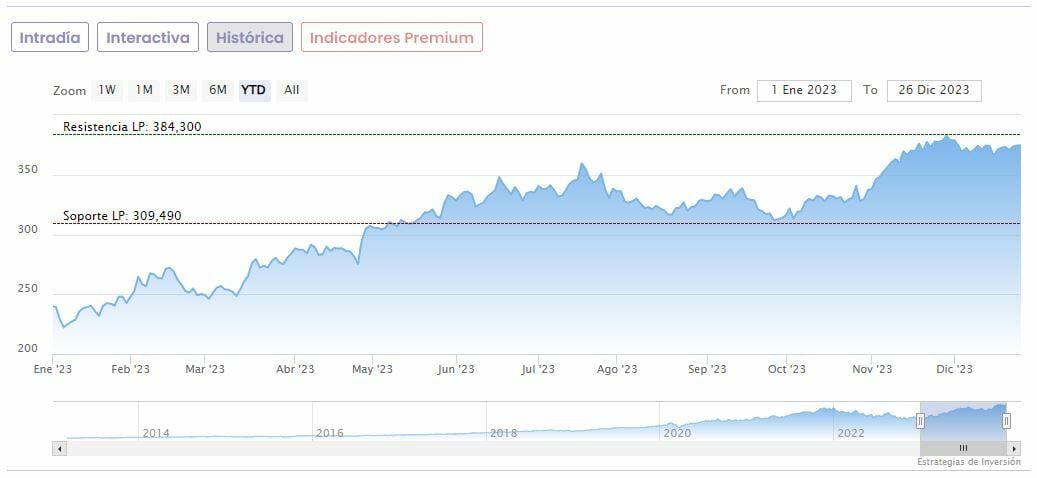Choose the 6M zoom range
This screenshot has height=478, width=1037.
tap(218, 90)
